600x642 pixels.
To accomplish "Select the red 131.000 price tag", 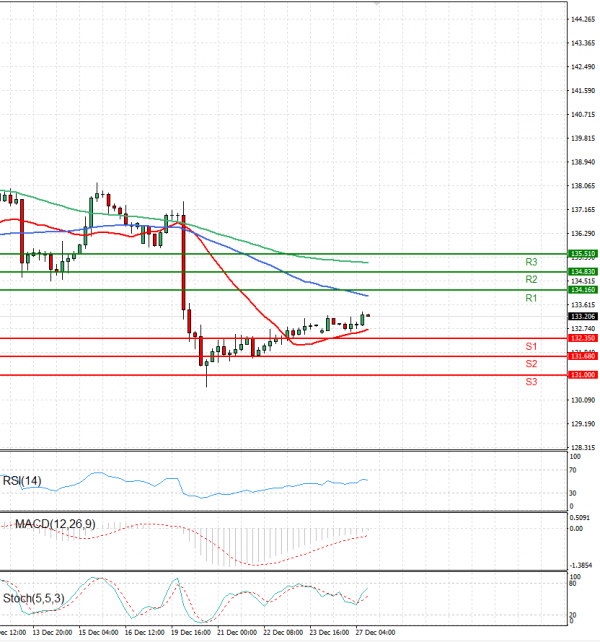I will [582, 375].
